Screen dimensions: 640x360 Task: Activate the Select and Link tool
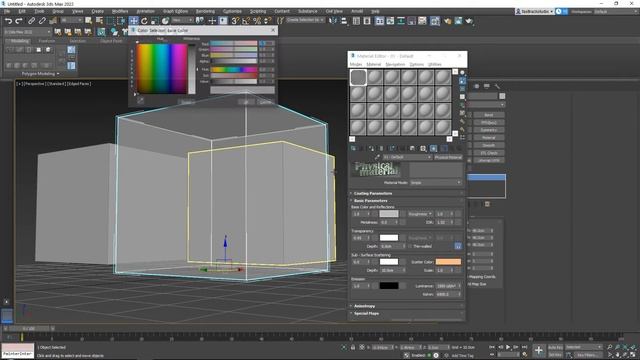coord(31,21)
